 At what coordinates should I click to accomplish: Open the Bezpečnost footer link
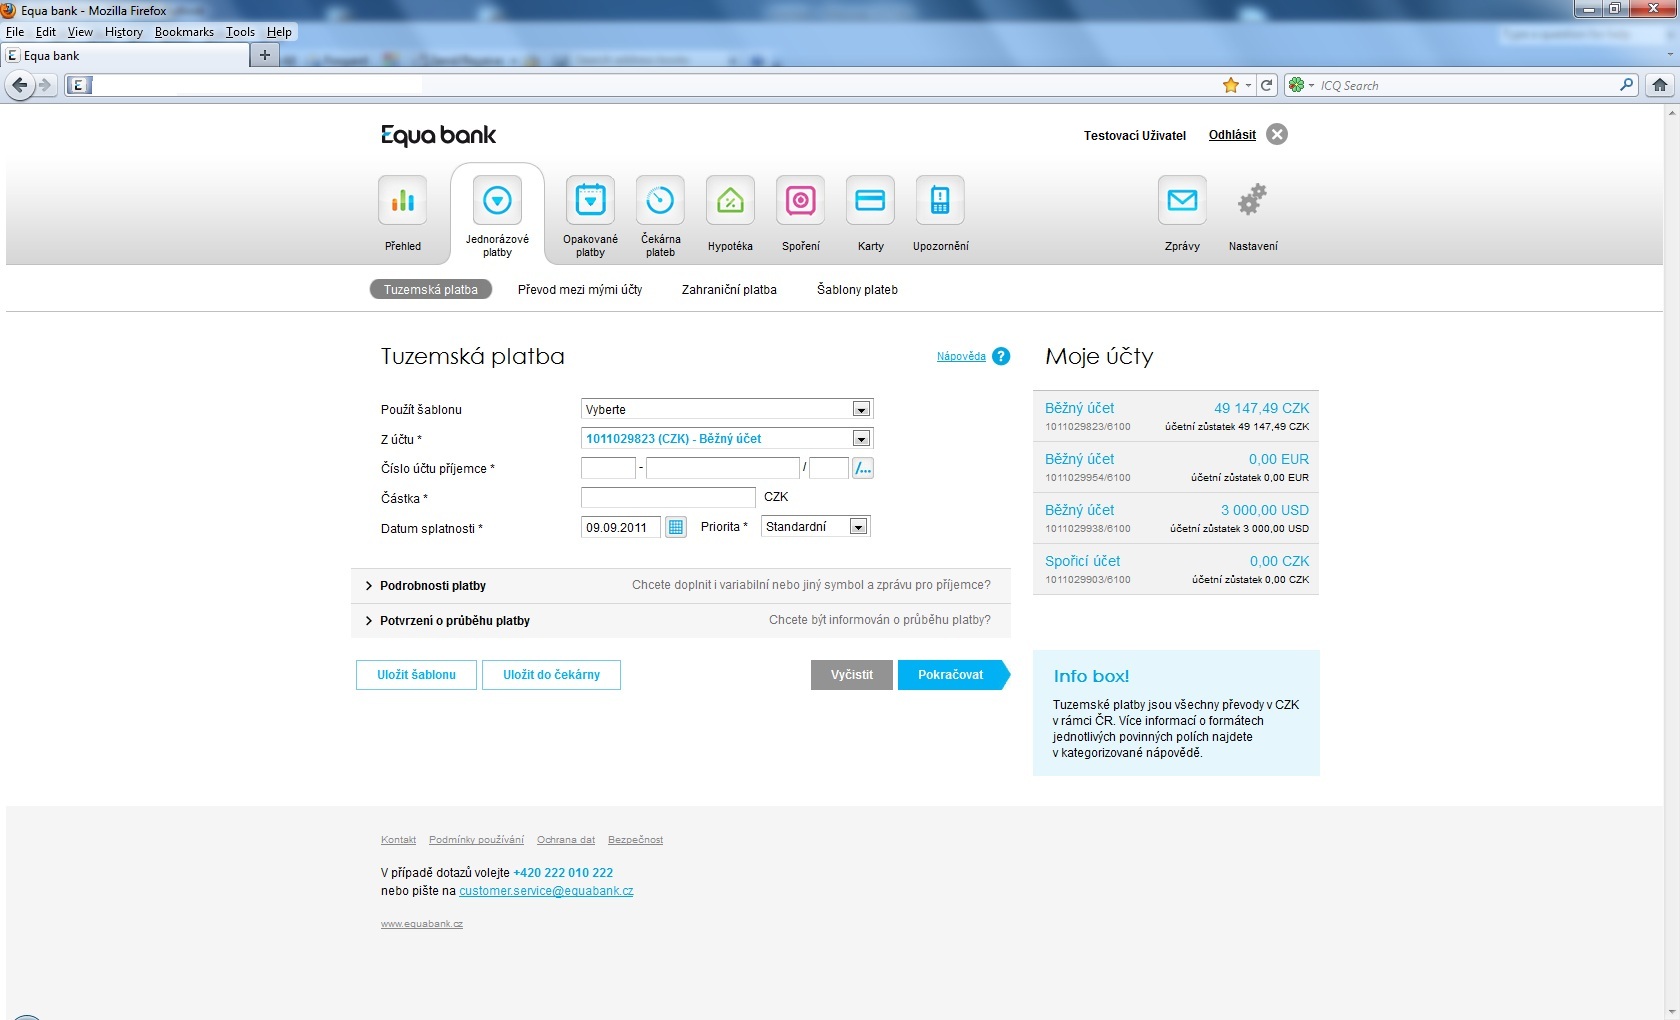(635, 840)
